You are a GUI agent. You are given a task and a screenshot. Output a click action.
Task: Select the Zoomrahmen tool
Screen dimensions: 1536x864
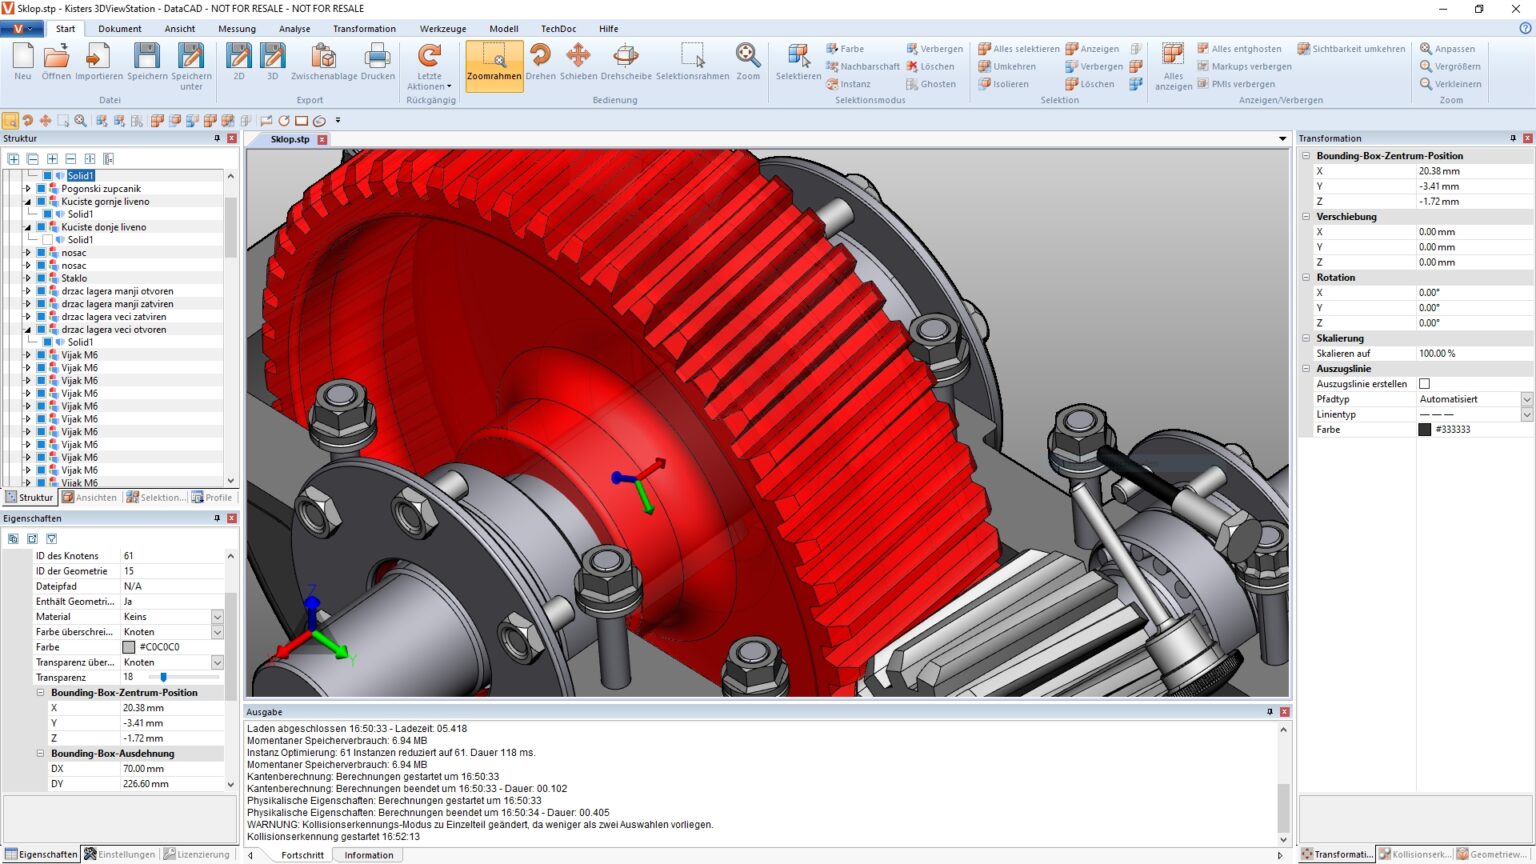493,66
